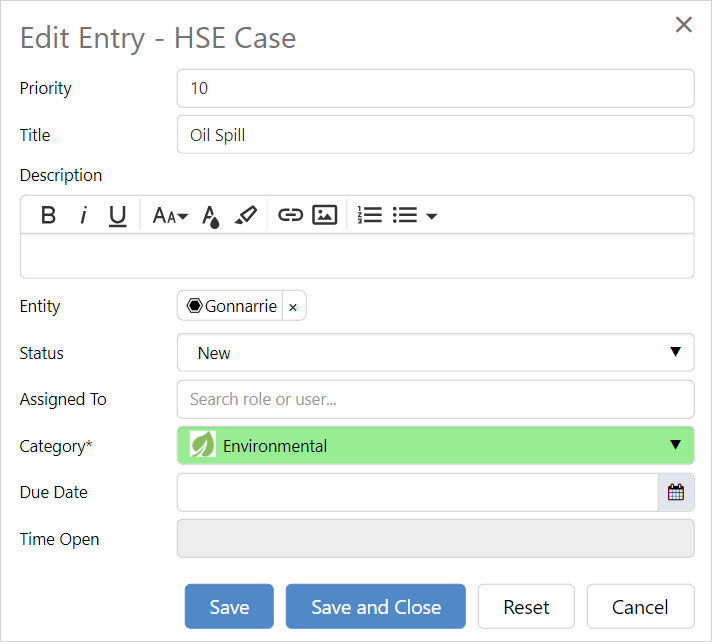Open the Status dropdown showing New
Viewport: 712px width, 642px height.
click(x=435, y=353)
